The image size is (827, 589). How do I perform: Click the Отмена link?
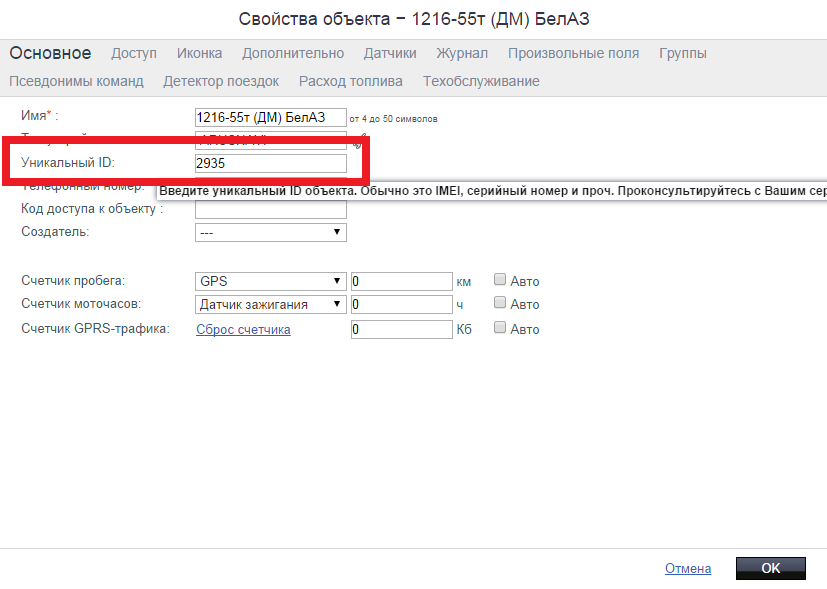(x=688, y=568)
